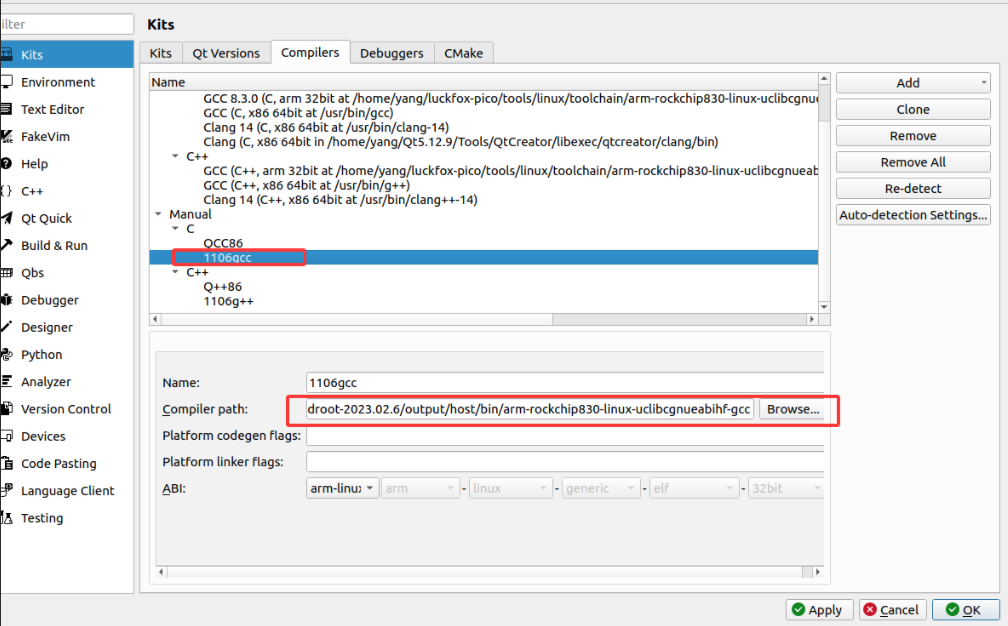Collapse the auto-detected C++ compilers group

pyautogui.click(x=175, y=157)
